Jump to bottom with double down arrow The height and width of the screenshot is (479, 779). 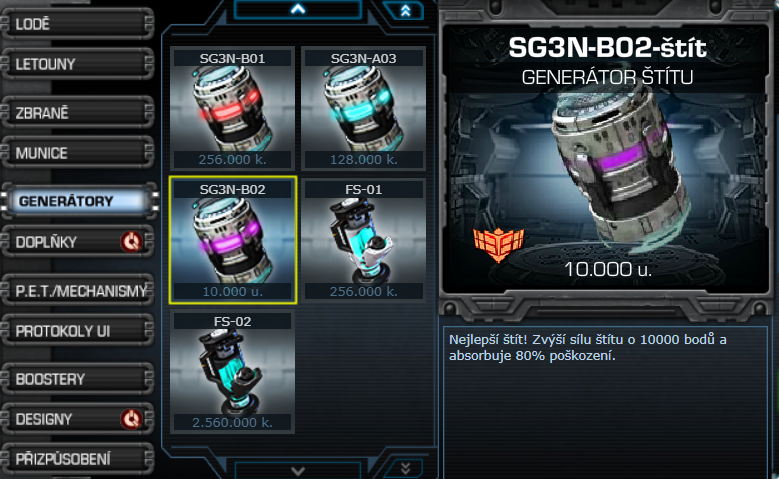(x=405, y=468)
